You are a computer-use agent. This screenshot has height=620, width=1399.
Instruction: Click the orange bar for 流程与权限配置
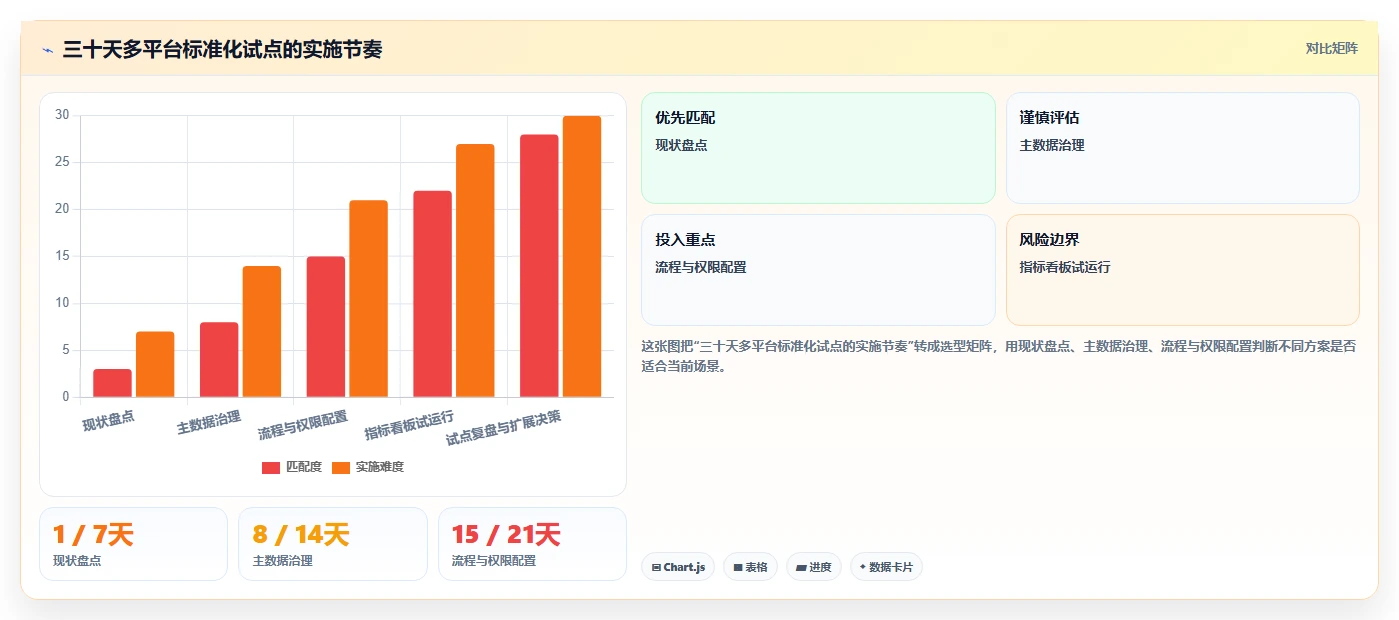pyautogui.click(x=368, y=299)
